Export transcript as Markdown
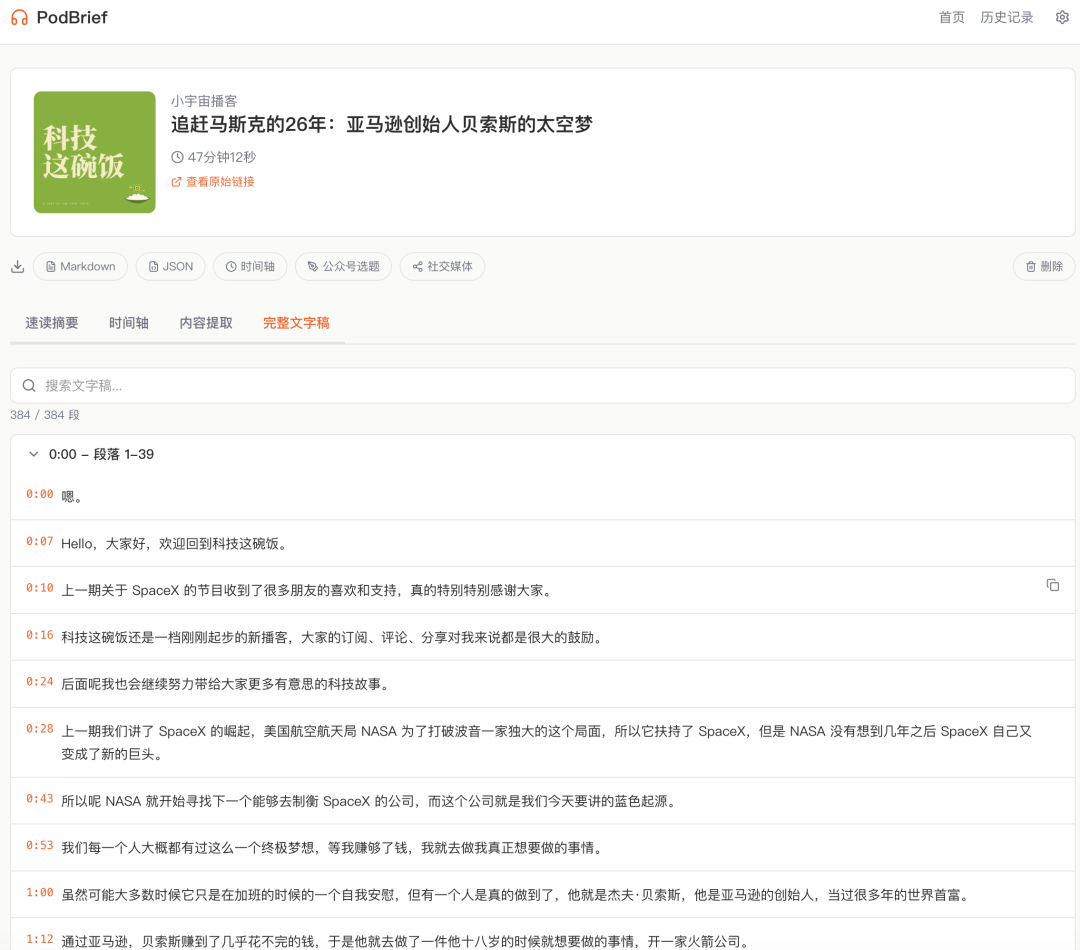The height and width of the screenshot is (950, 1080). (81, 267)
